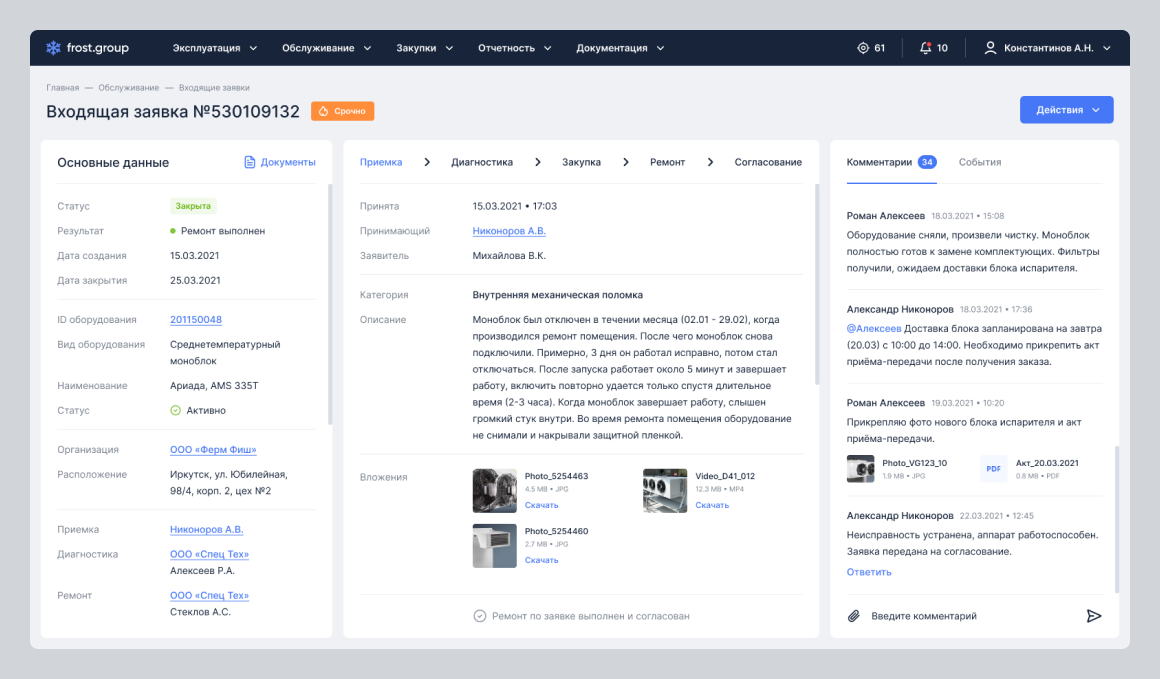
Task: Open Никоноров А.В. link in Принимающий row
Action: [x=509, y=231]
